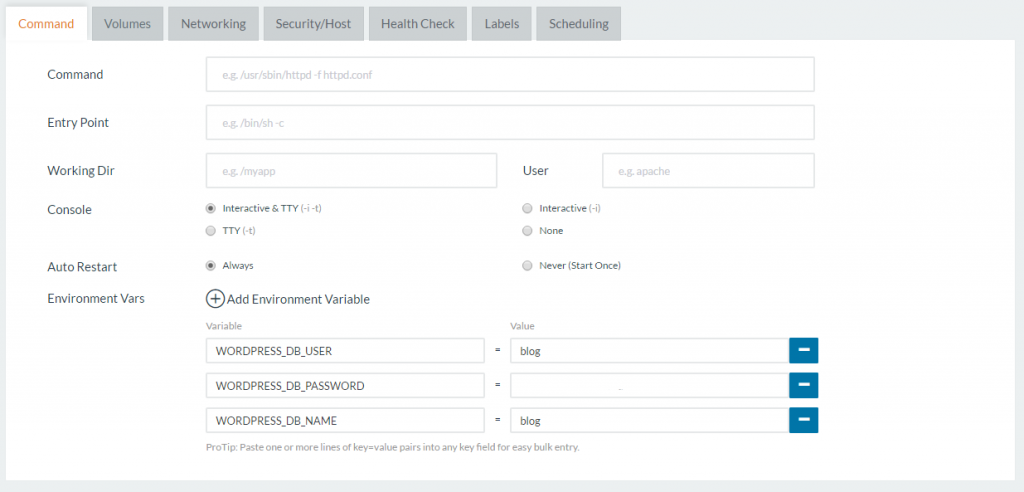The height and width of the screenshot is (492, 1024).
Task: Go to the Security/Host tab
Action: tap(314, 24)
